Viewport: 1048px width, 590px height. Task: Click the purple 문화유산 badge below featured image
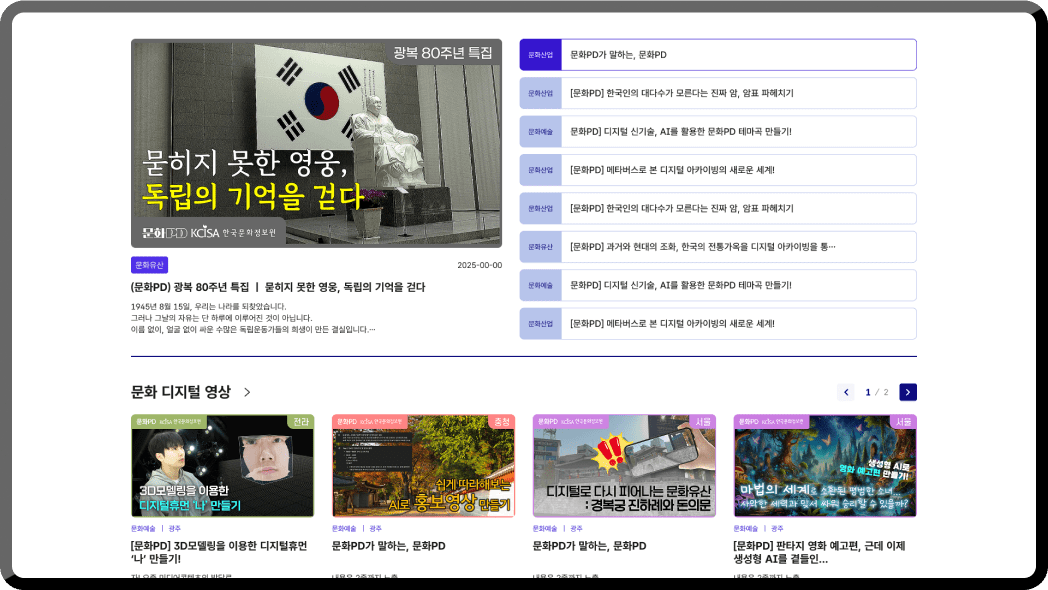coord(149,265)
